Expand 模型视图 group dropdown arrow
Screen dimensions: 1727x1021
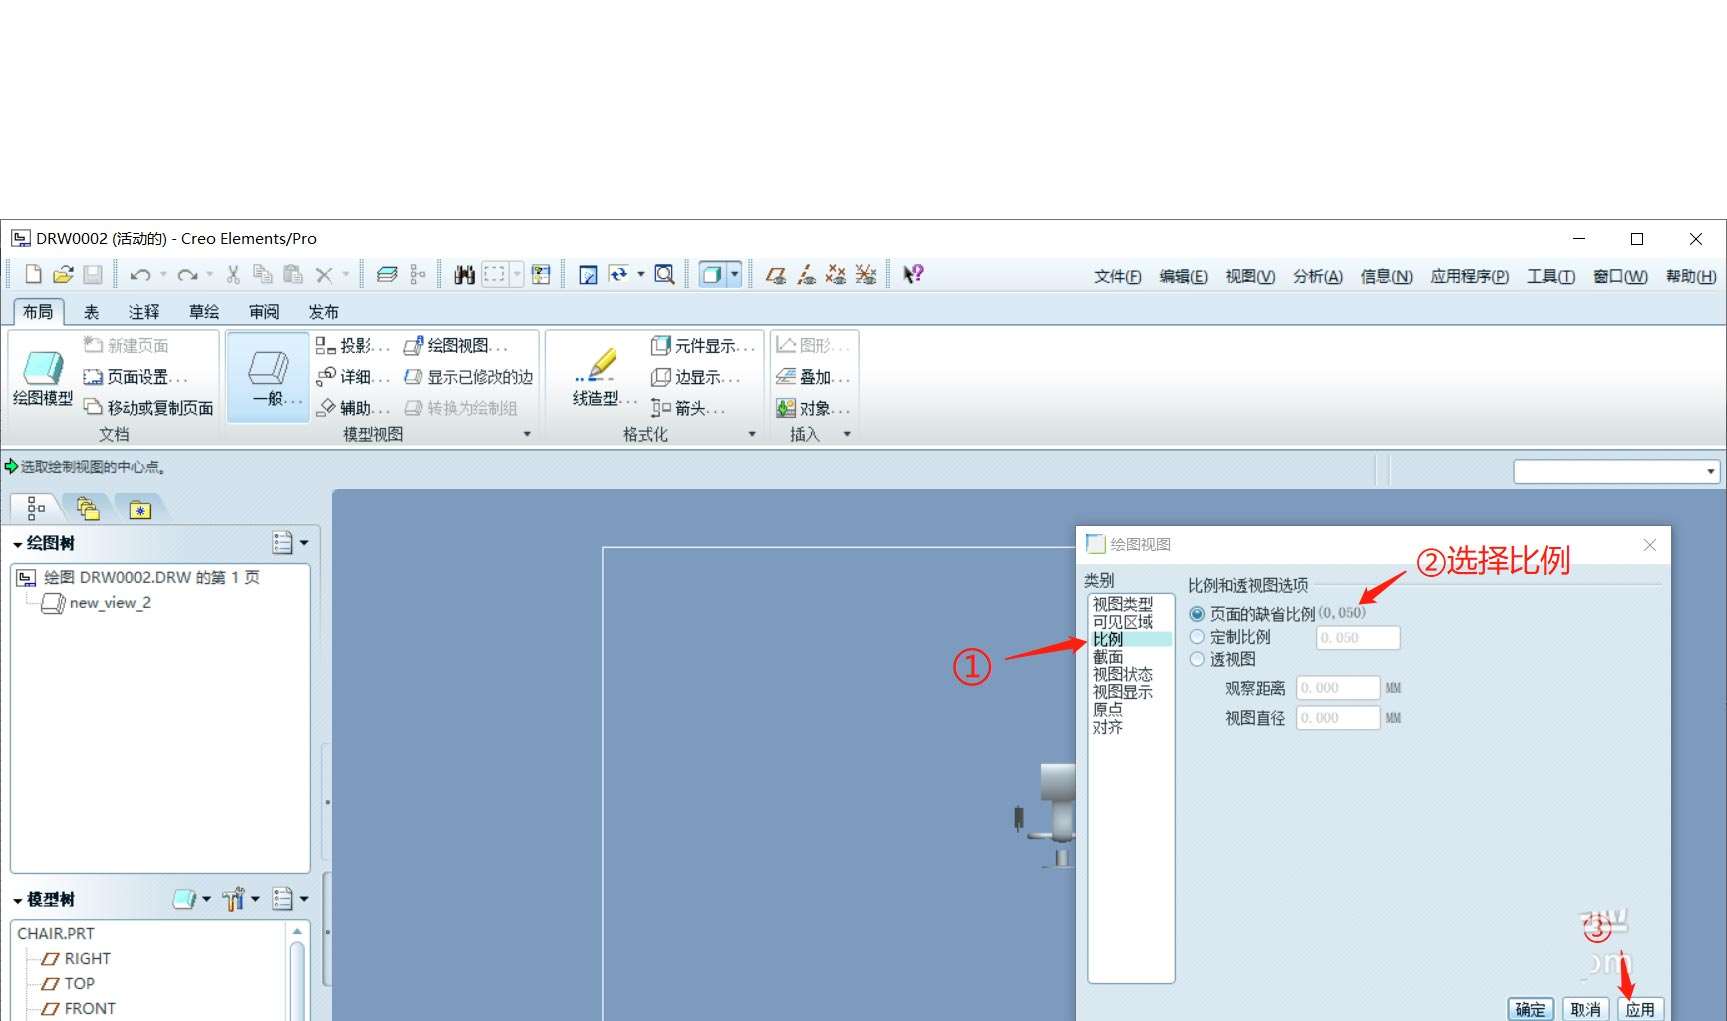527,434
